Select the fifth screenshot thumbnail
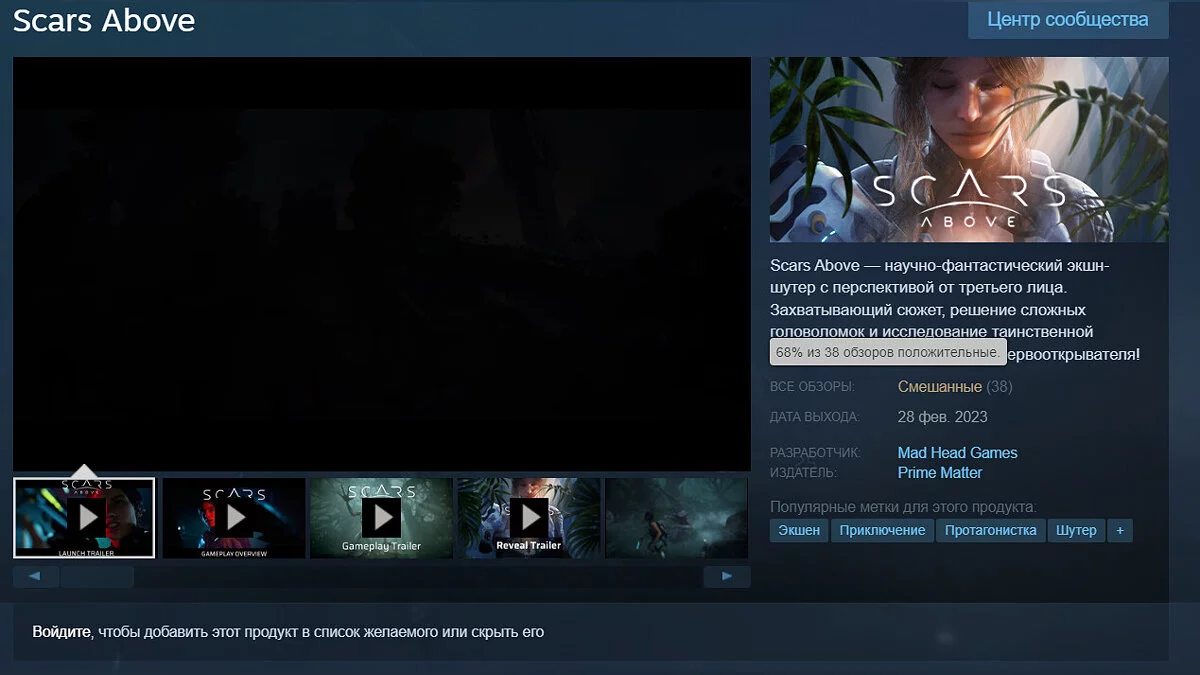1200x675 pixels. (677, 518)
